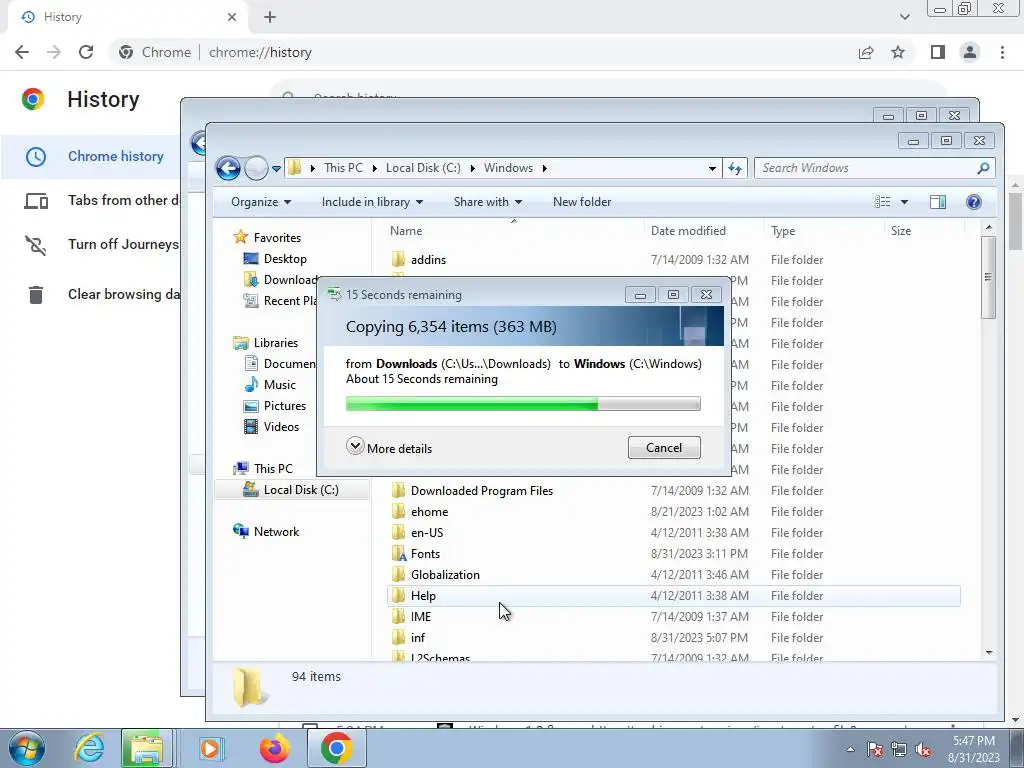Select the inf folder

pyautogui.click(x=417, y=637)
